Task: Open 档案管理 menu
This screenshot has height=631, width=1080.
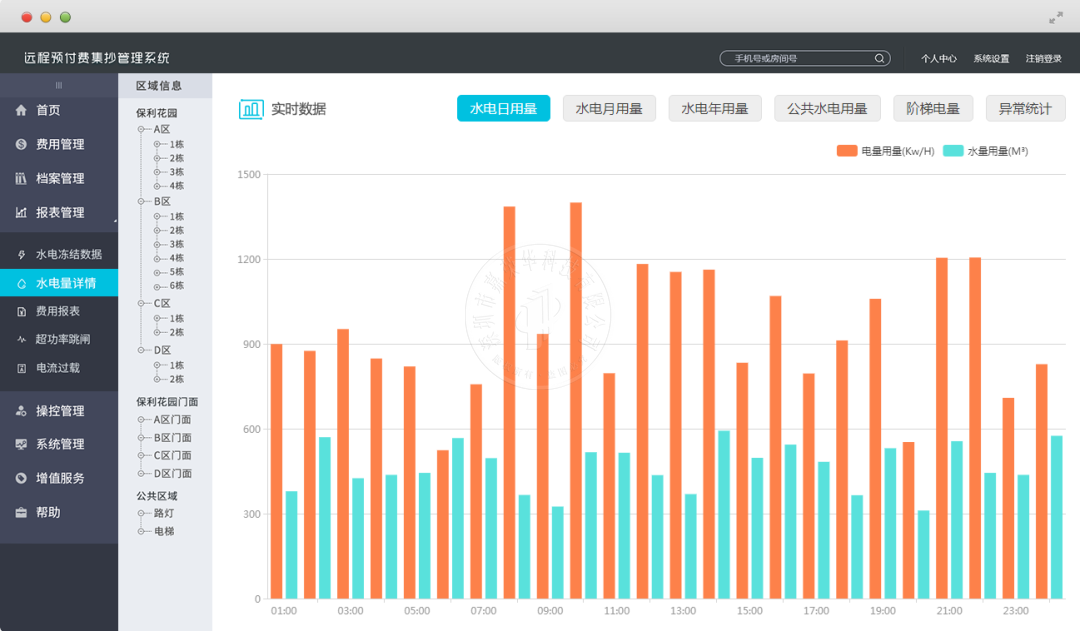Action: pyautogui.click(x=59, y=178)
